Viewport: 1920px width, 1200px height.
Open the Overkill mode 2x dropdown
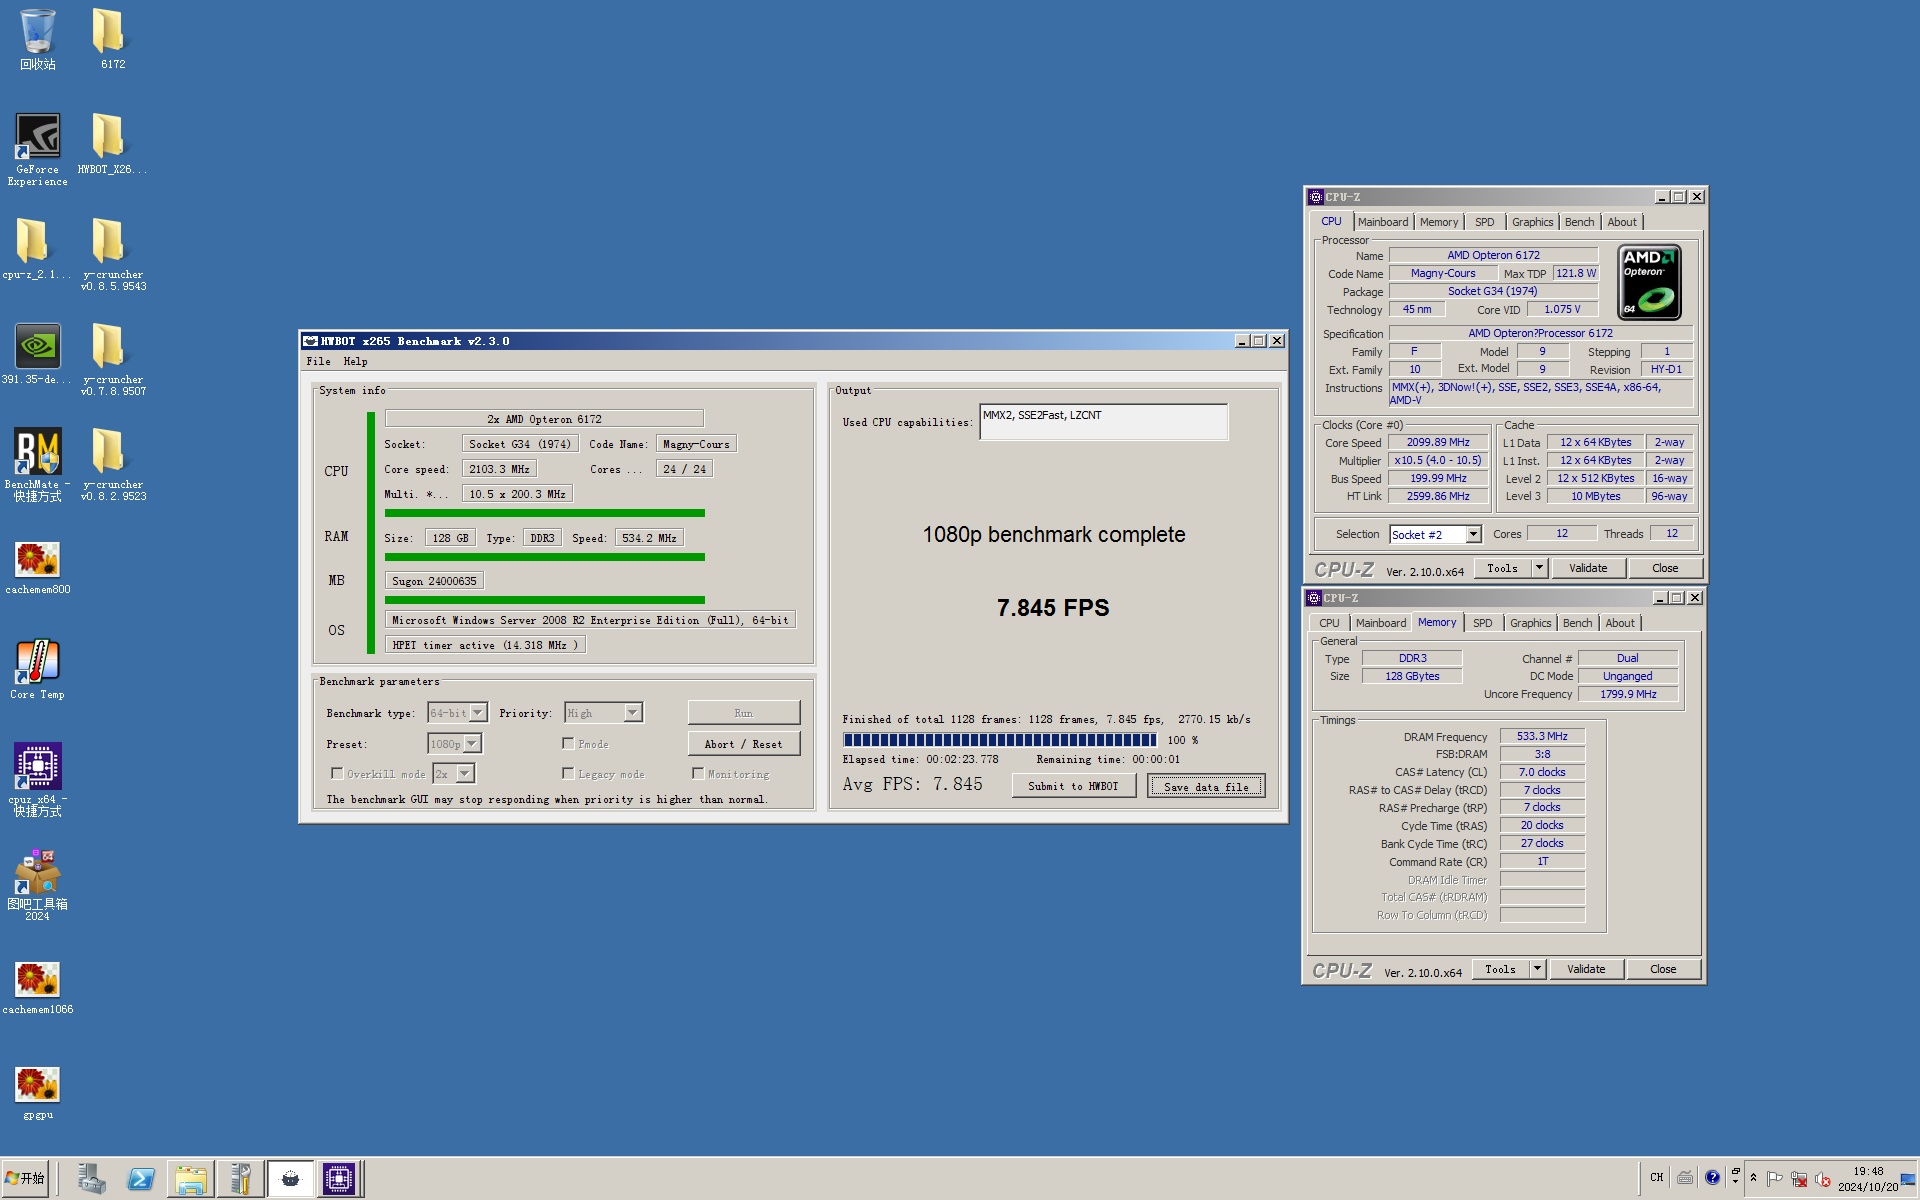[x=453, y=774]
